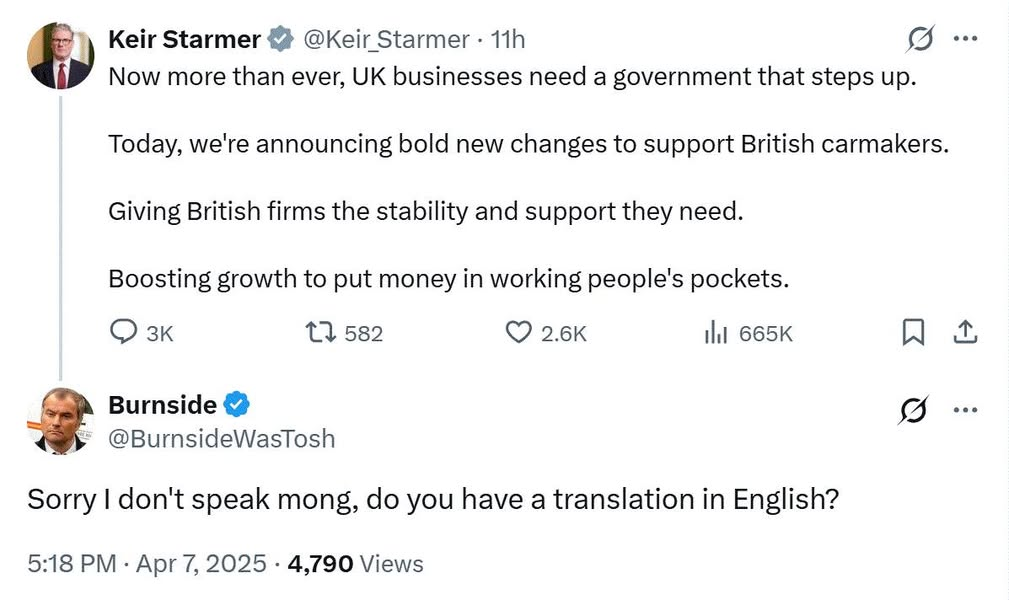
Task: Open Burnside's profile avatar
Action: (60, 421)
